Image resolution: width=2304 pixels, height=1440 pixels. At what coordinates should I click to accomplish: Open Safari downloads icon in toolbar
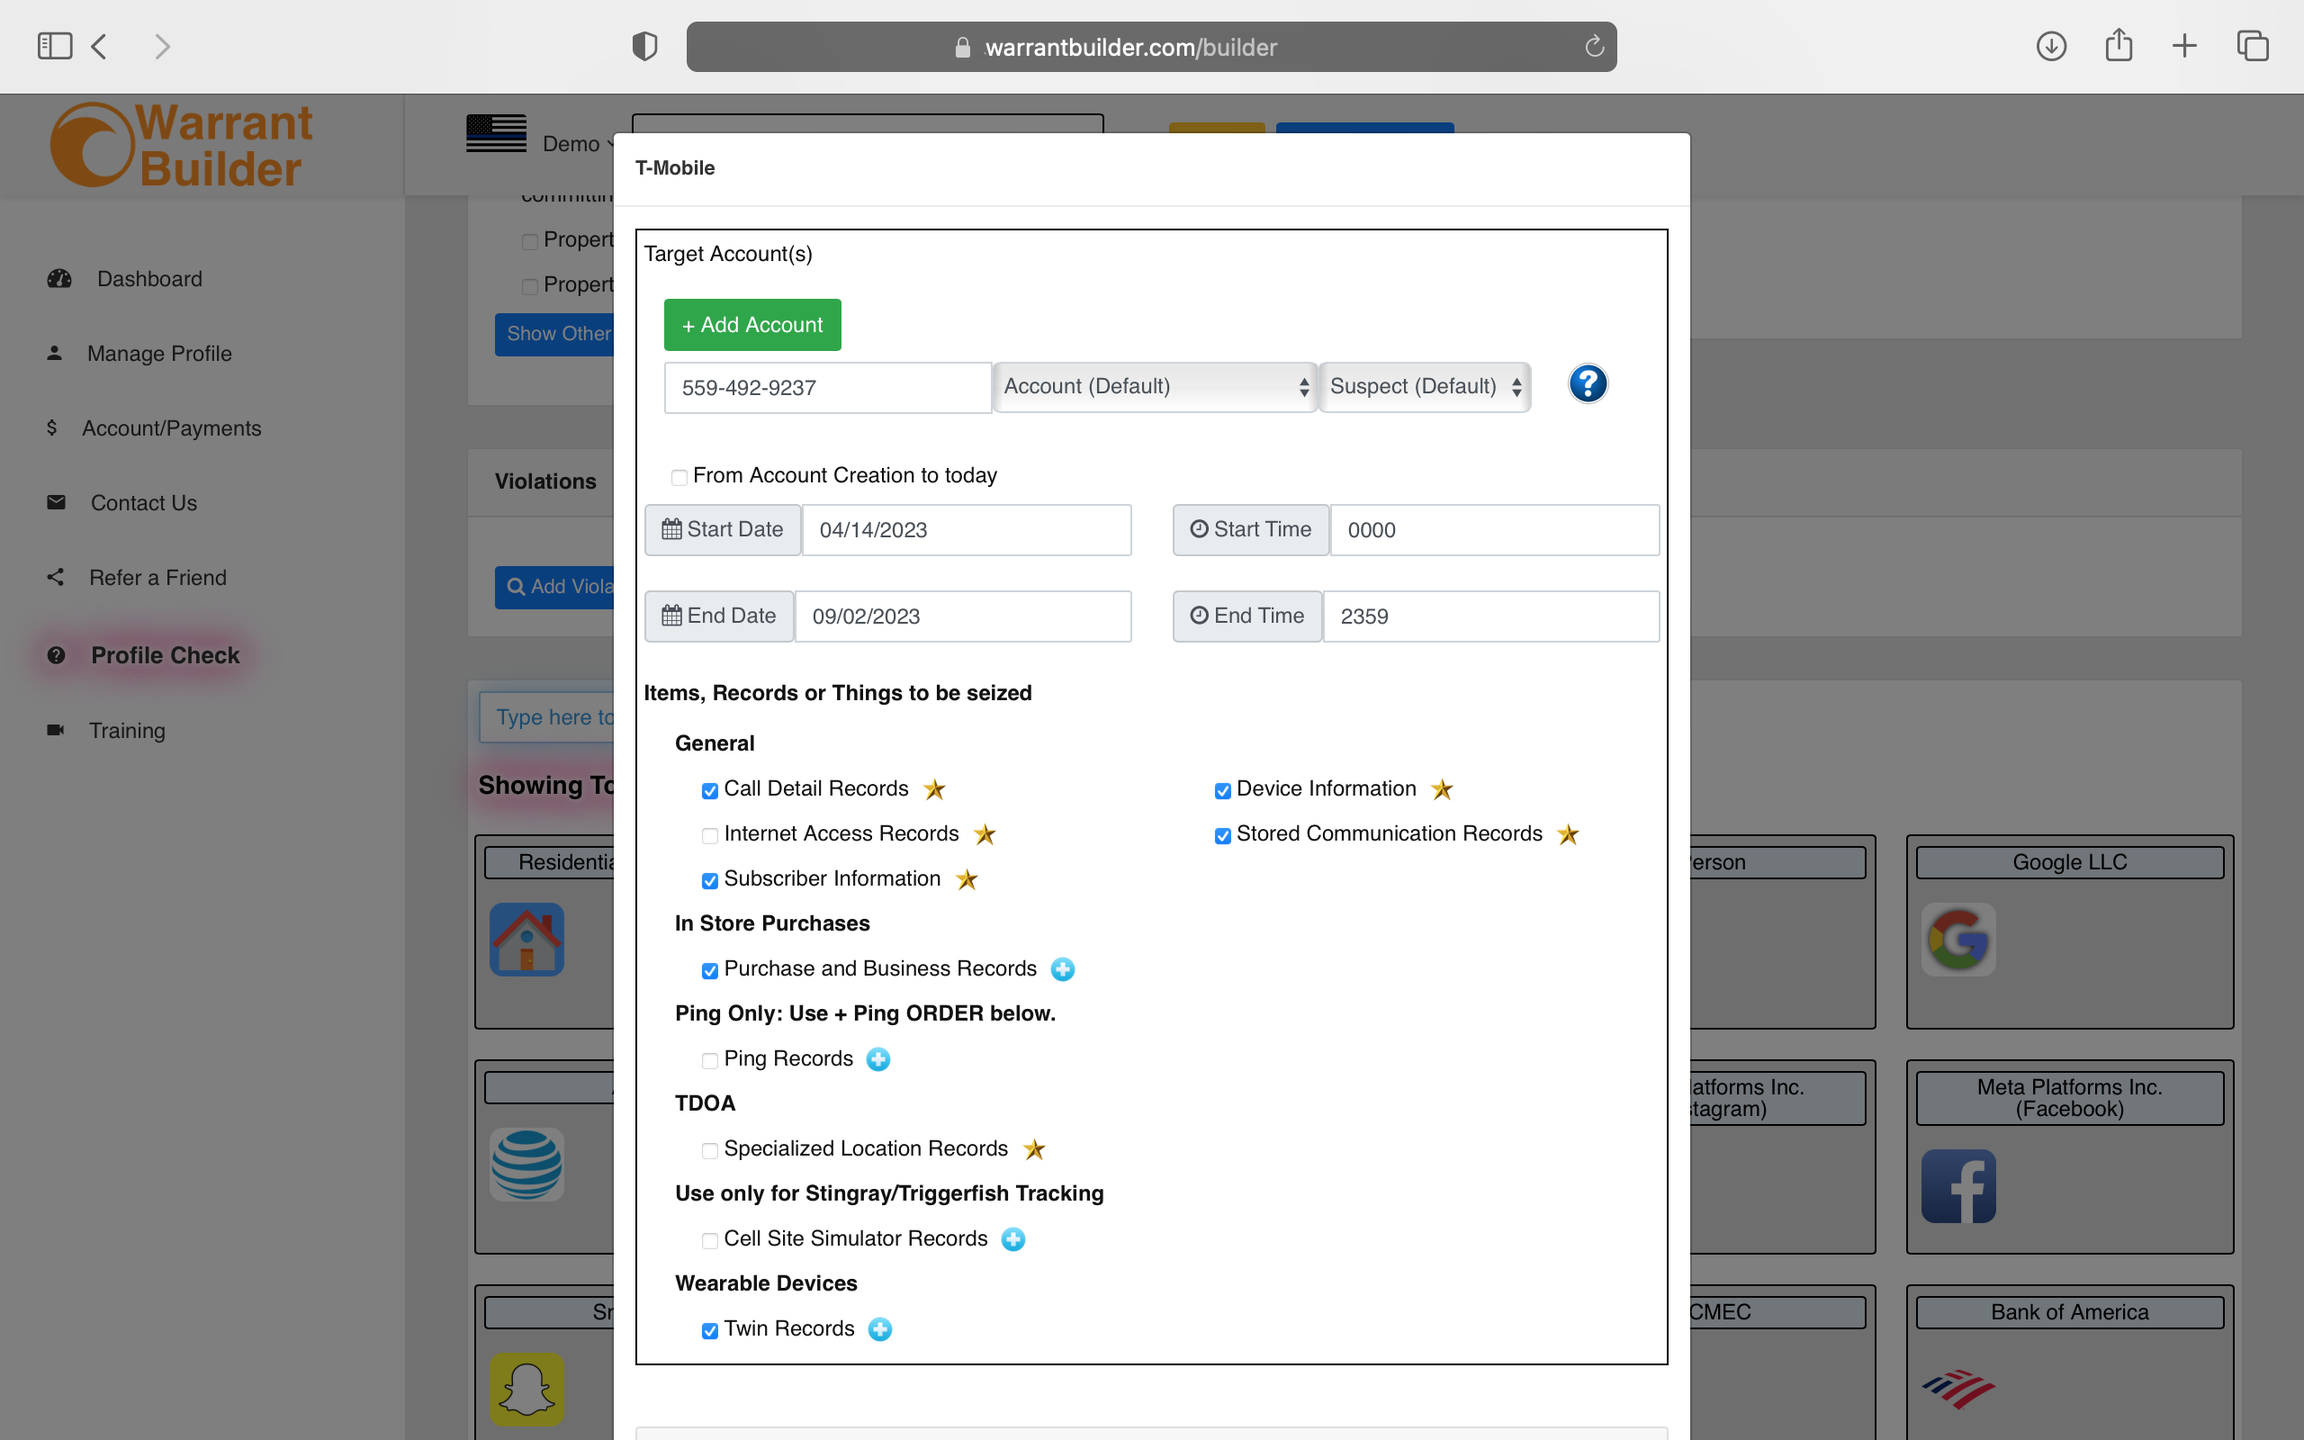(x=2051, y=46)
